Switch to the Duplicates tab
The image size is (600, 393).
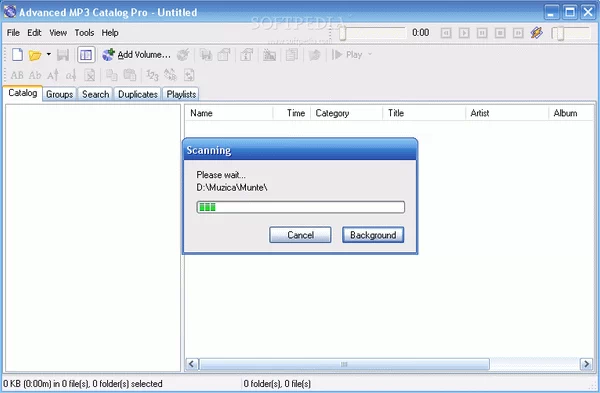coord(138,94)
